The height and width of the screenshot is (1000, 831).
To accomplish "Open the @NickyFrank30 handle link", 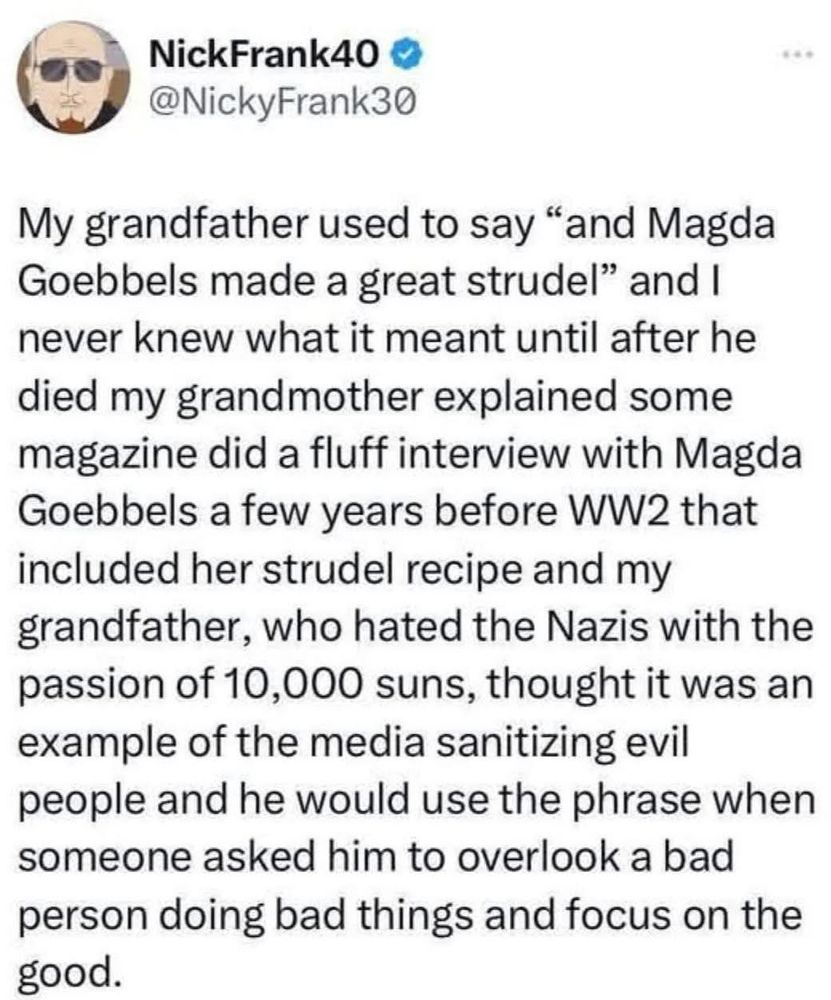I will point(281,101).
